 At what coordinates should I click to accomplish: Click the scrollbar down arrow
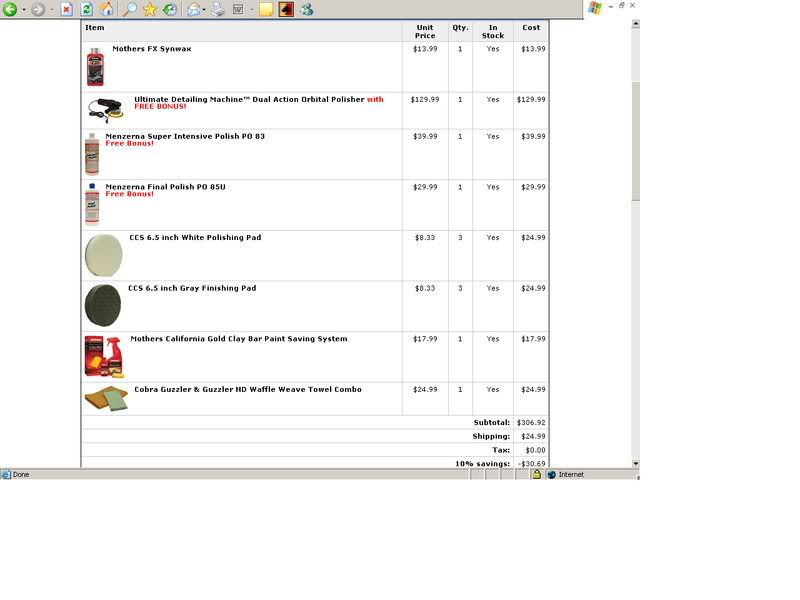pos(636,463)
